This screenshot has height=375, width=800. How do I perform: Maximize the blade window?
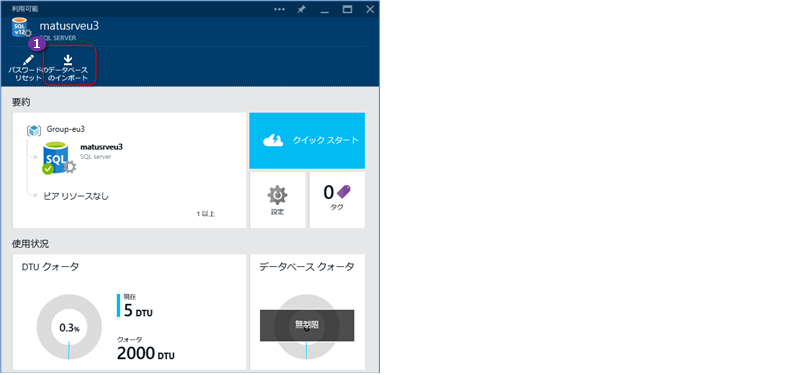(x=347, y=9)
